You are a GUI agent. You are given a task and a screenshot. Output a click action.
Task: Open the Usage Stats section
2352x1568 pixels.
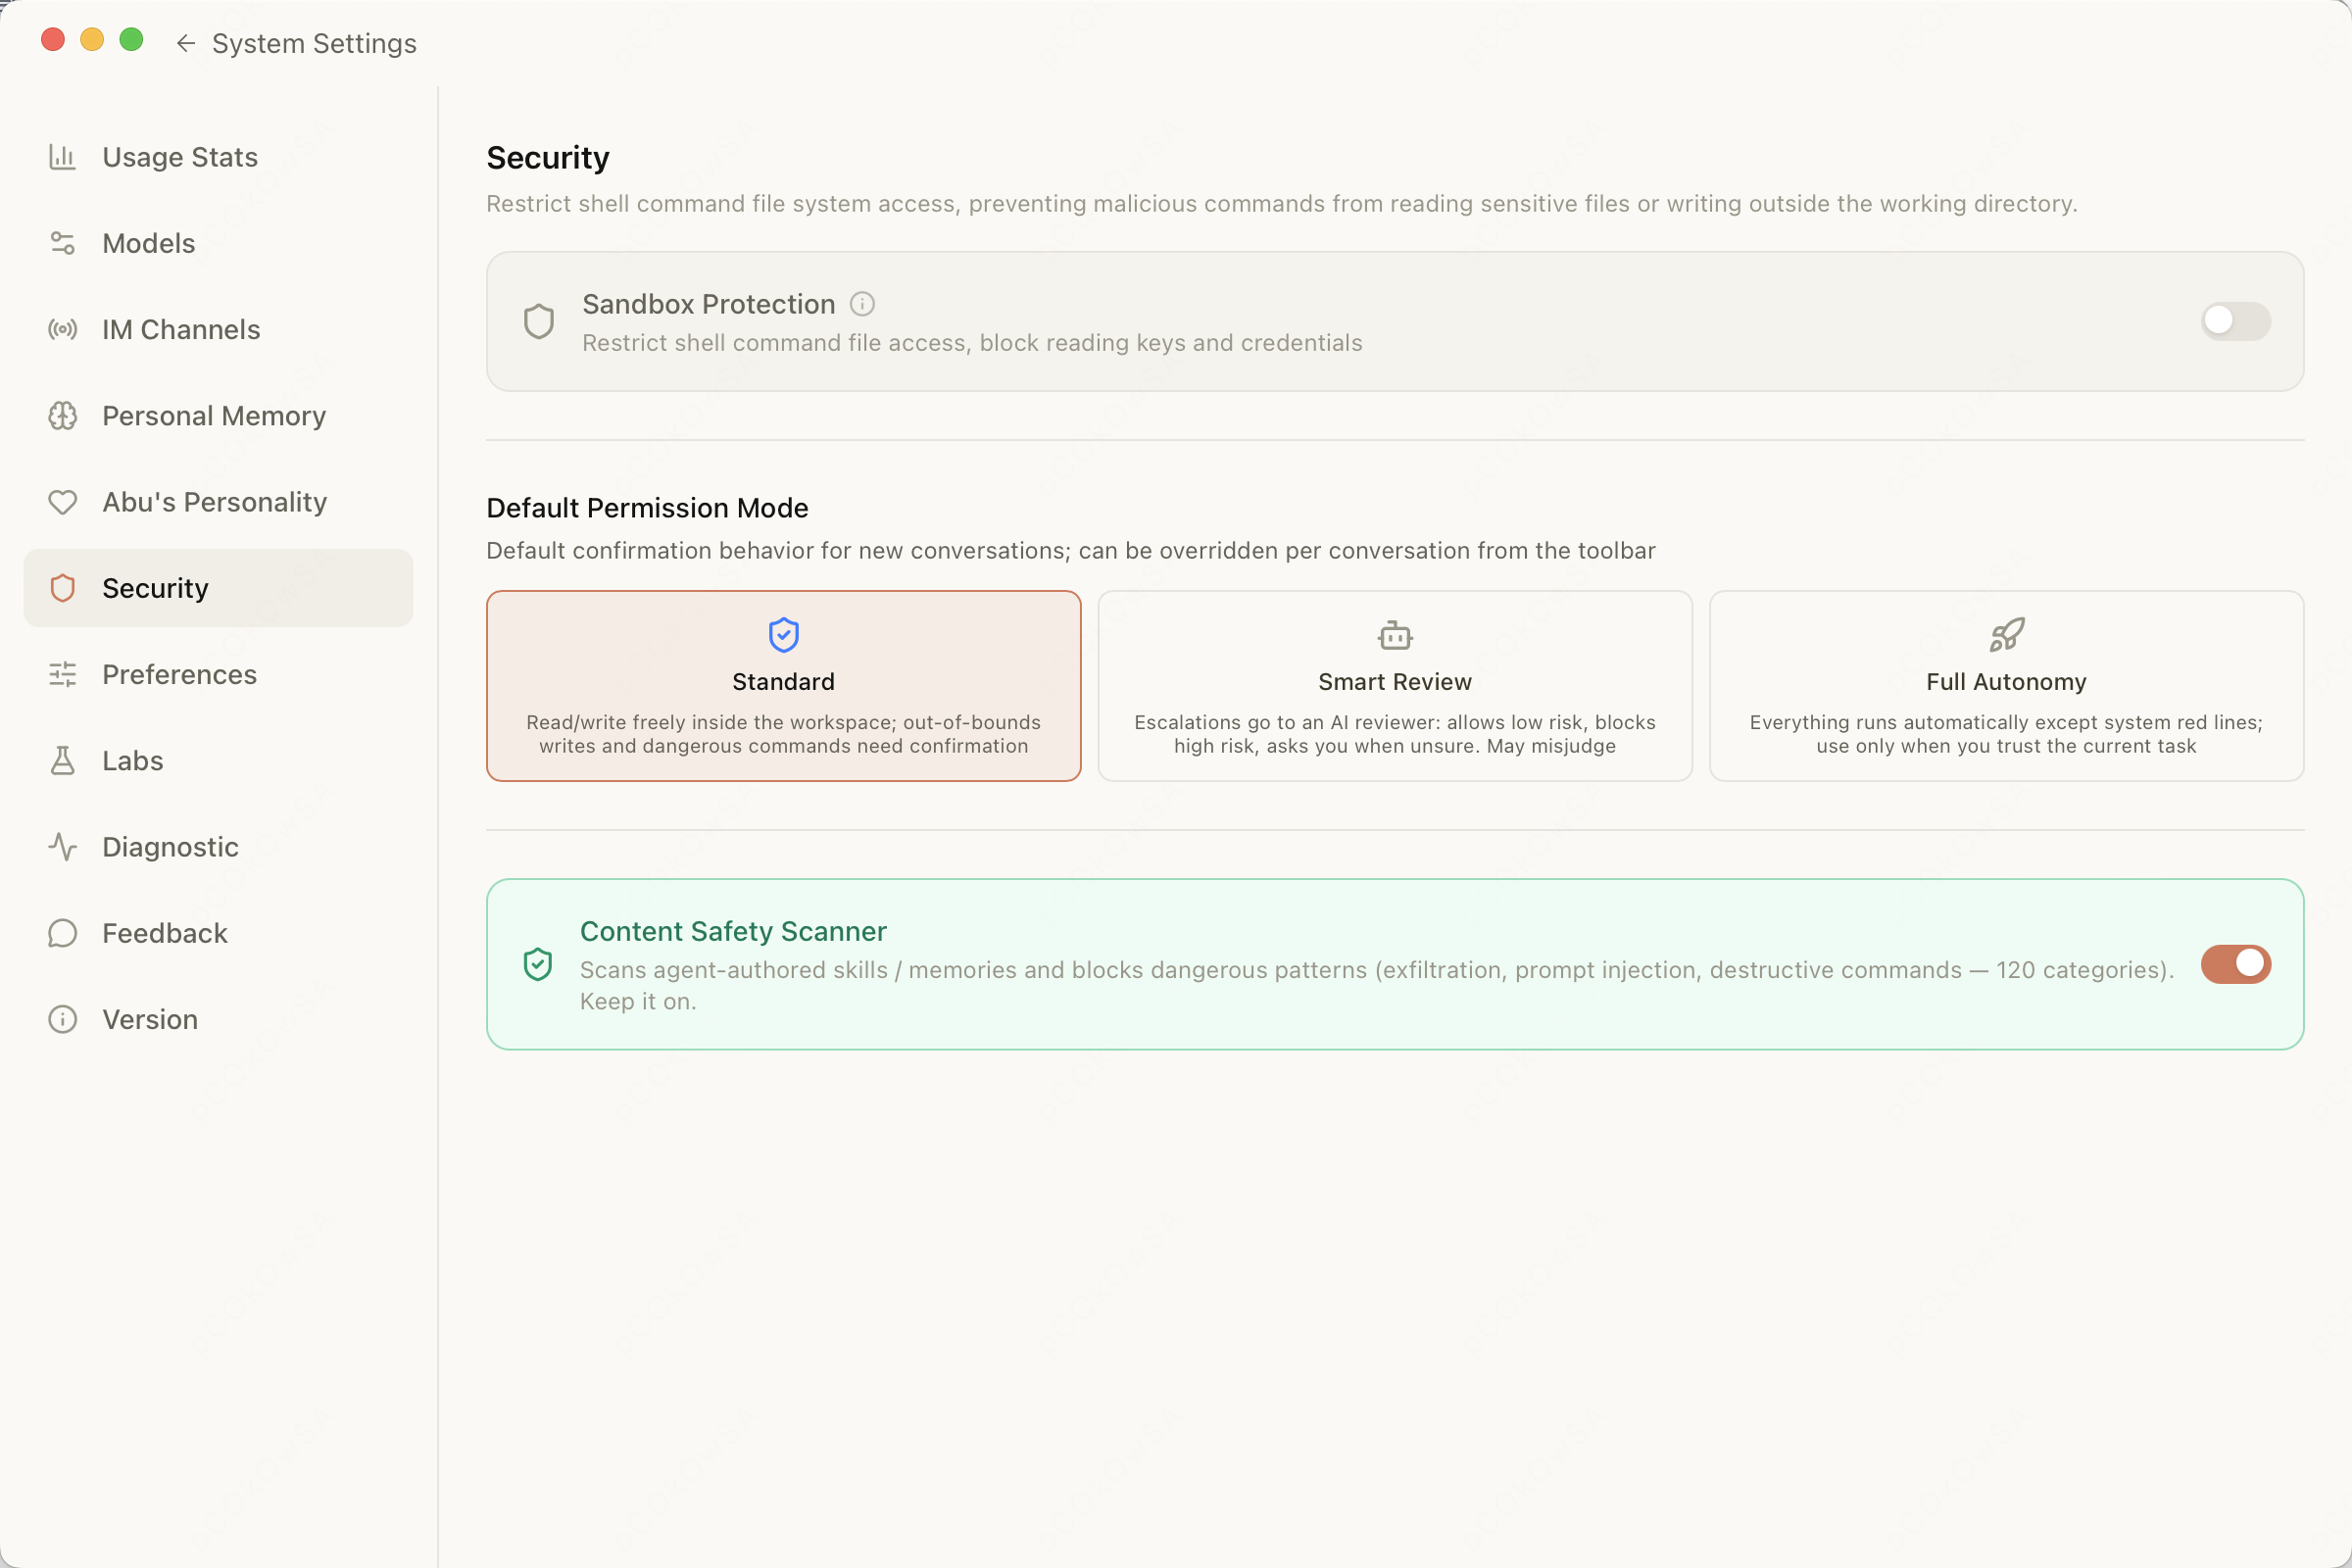218,157
